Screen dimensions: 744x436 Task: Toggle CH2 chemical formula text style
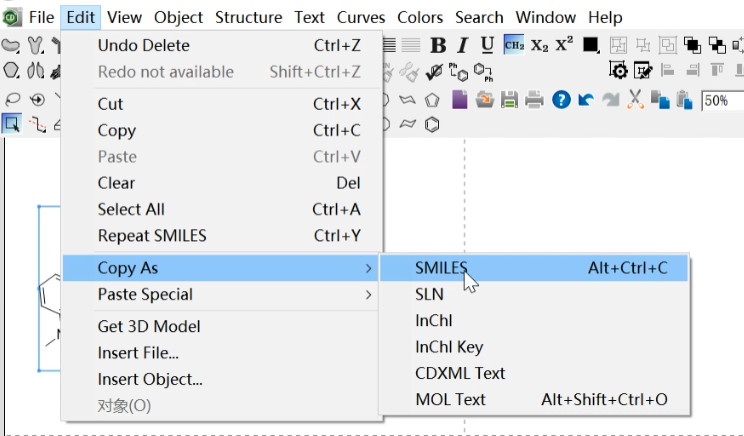(x=514, y=45)
